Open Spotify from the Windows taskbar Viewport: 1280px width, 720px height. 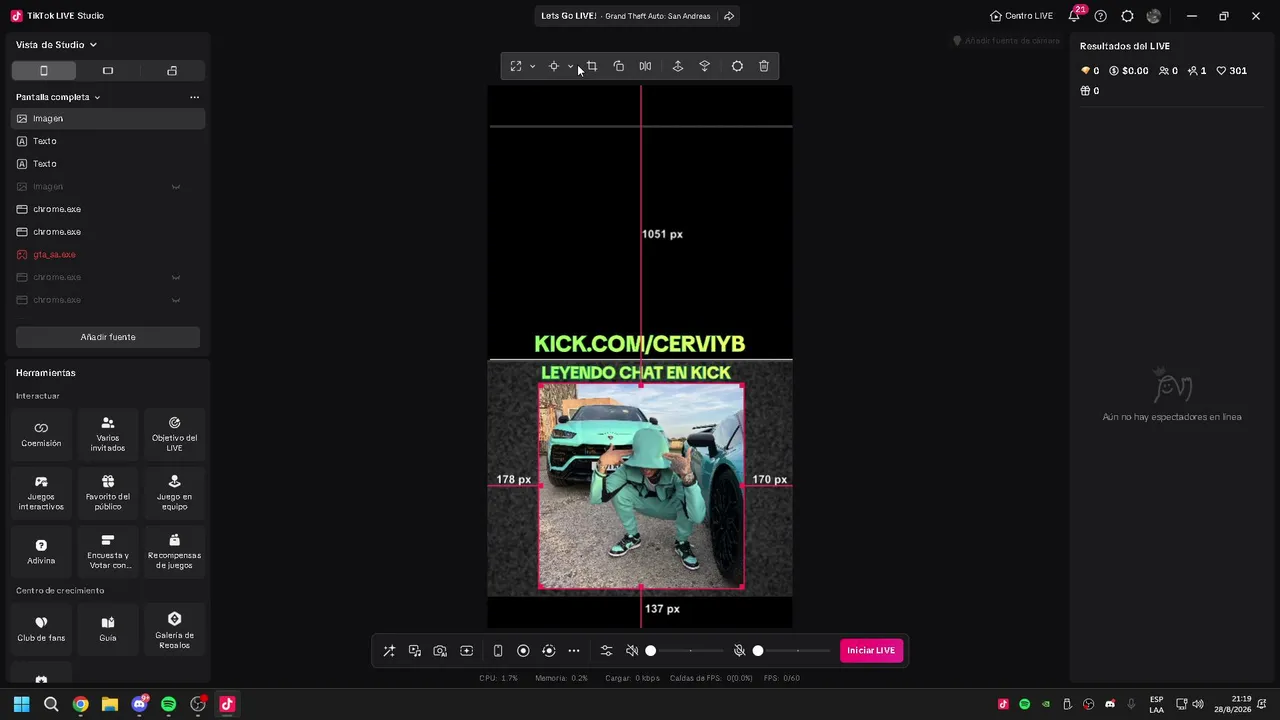coord(168,704)
